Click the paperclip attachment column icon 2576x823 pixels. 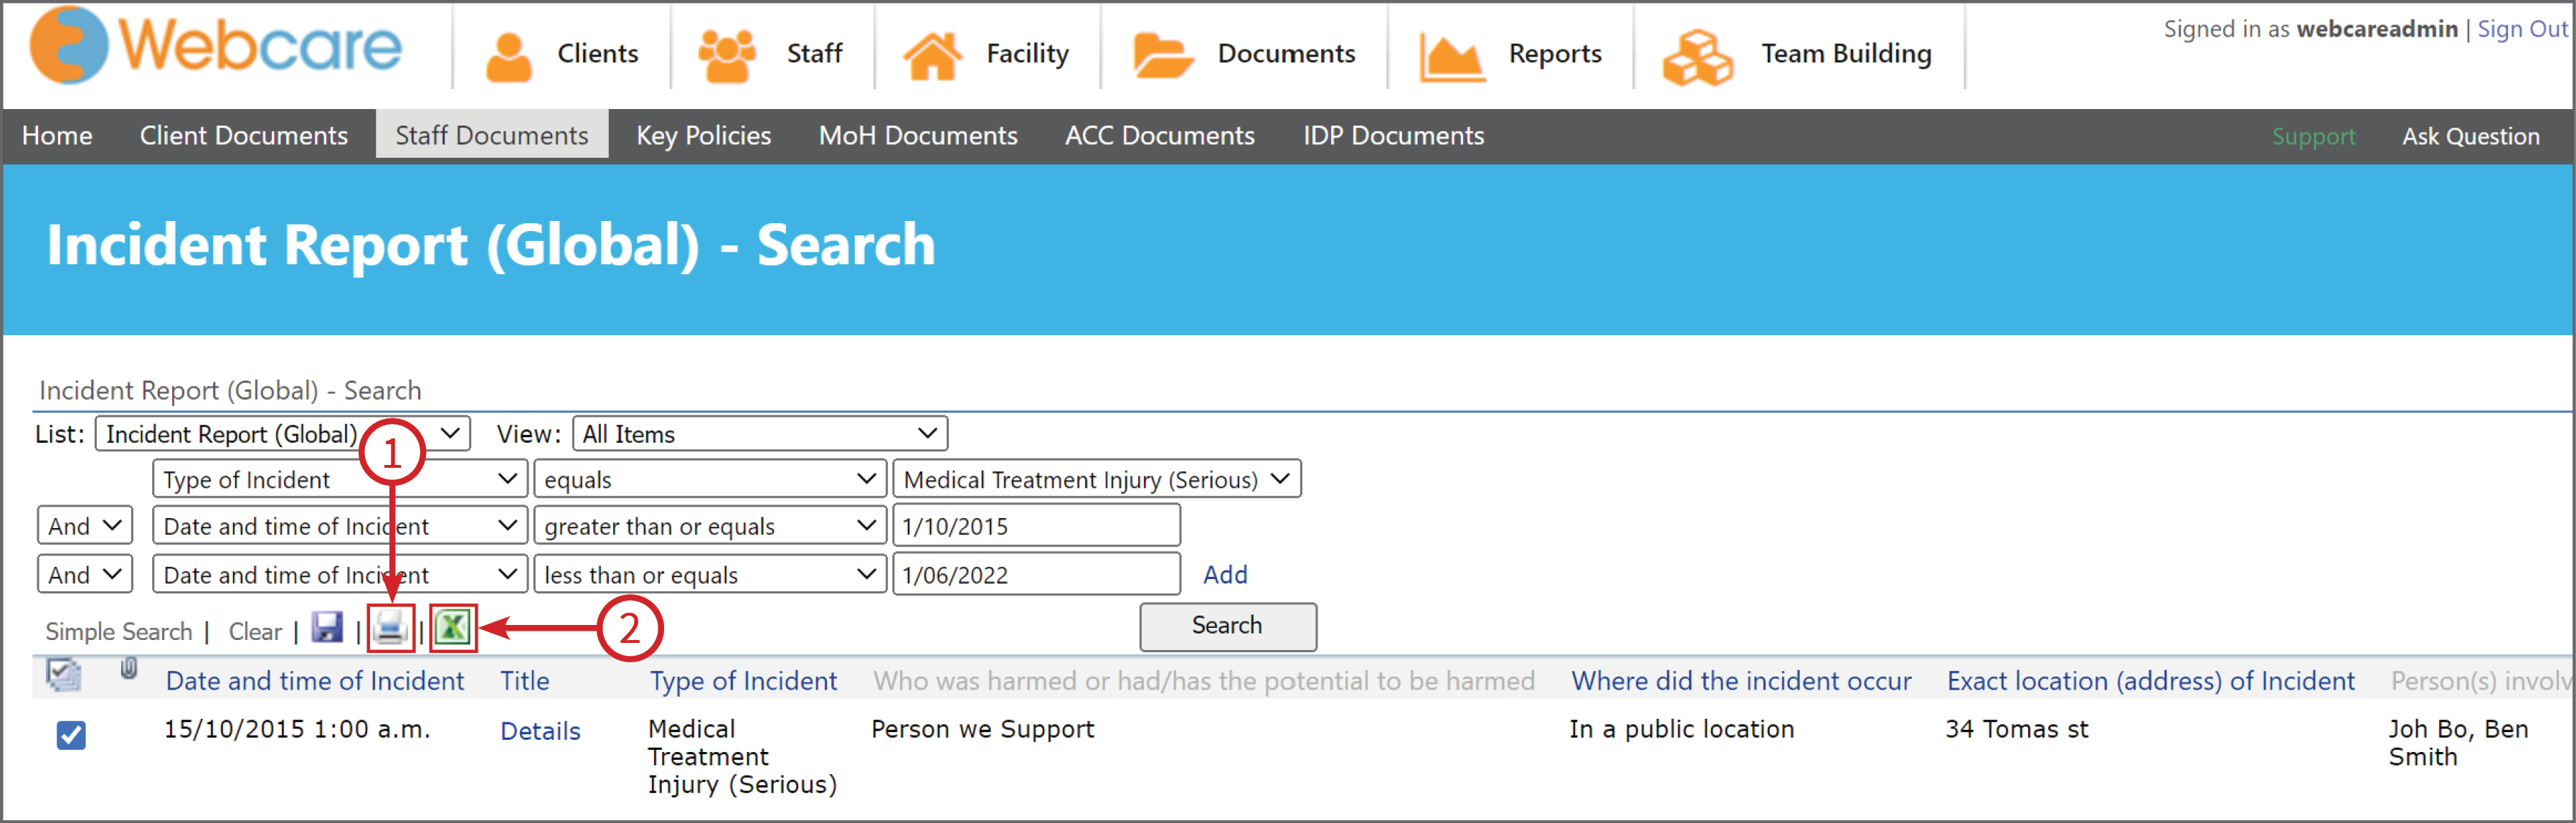[129, 668]
